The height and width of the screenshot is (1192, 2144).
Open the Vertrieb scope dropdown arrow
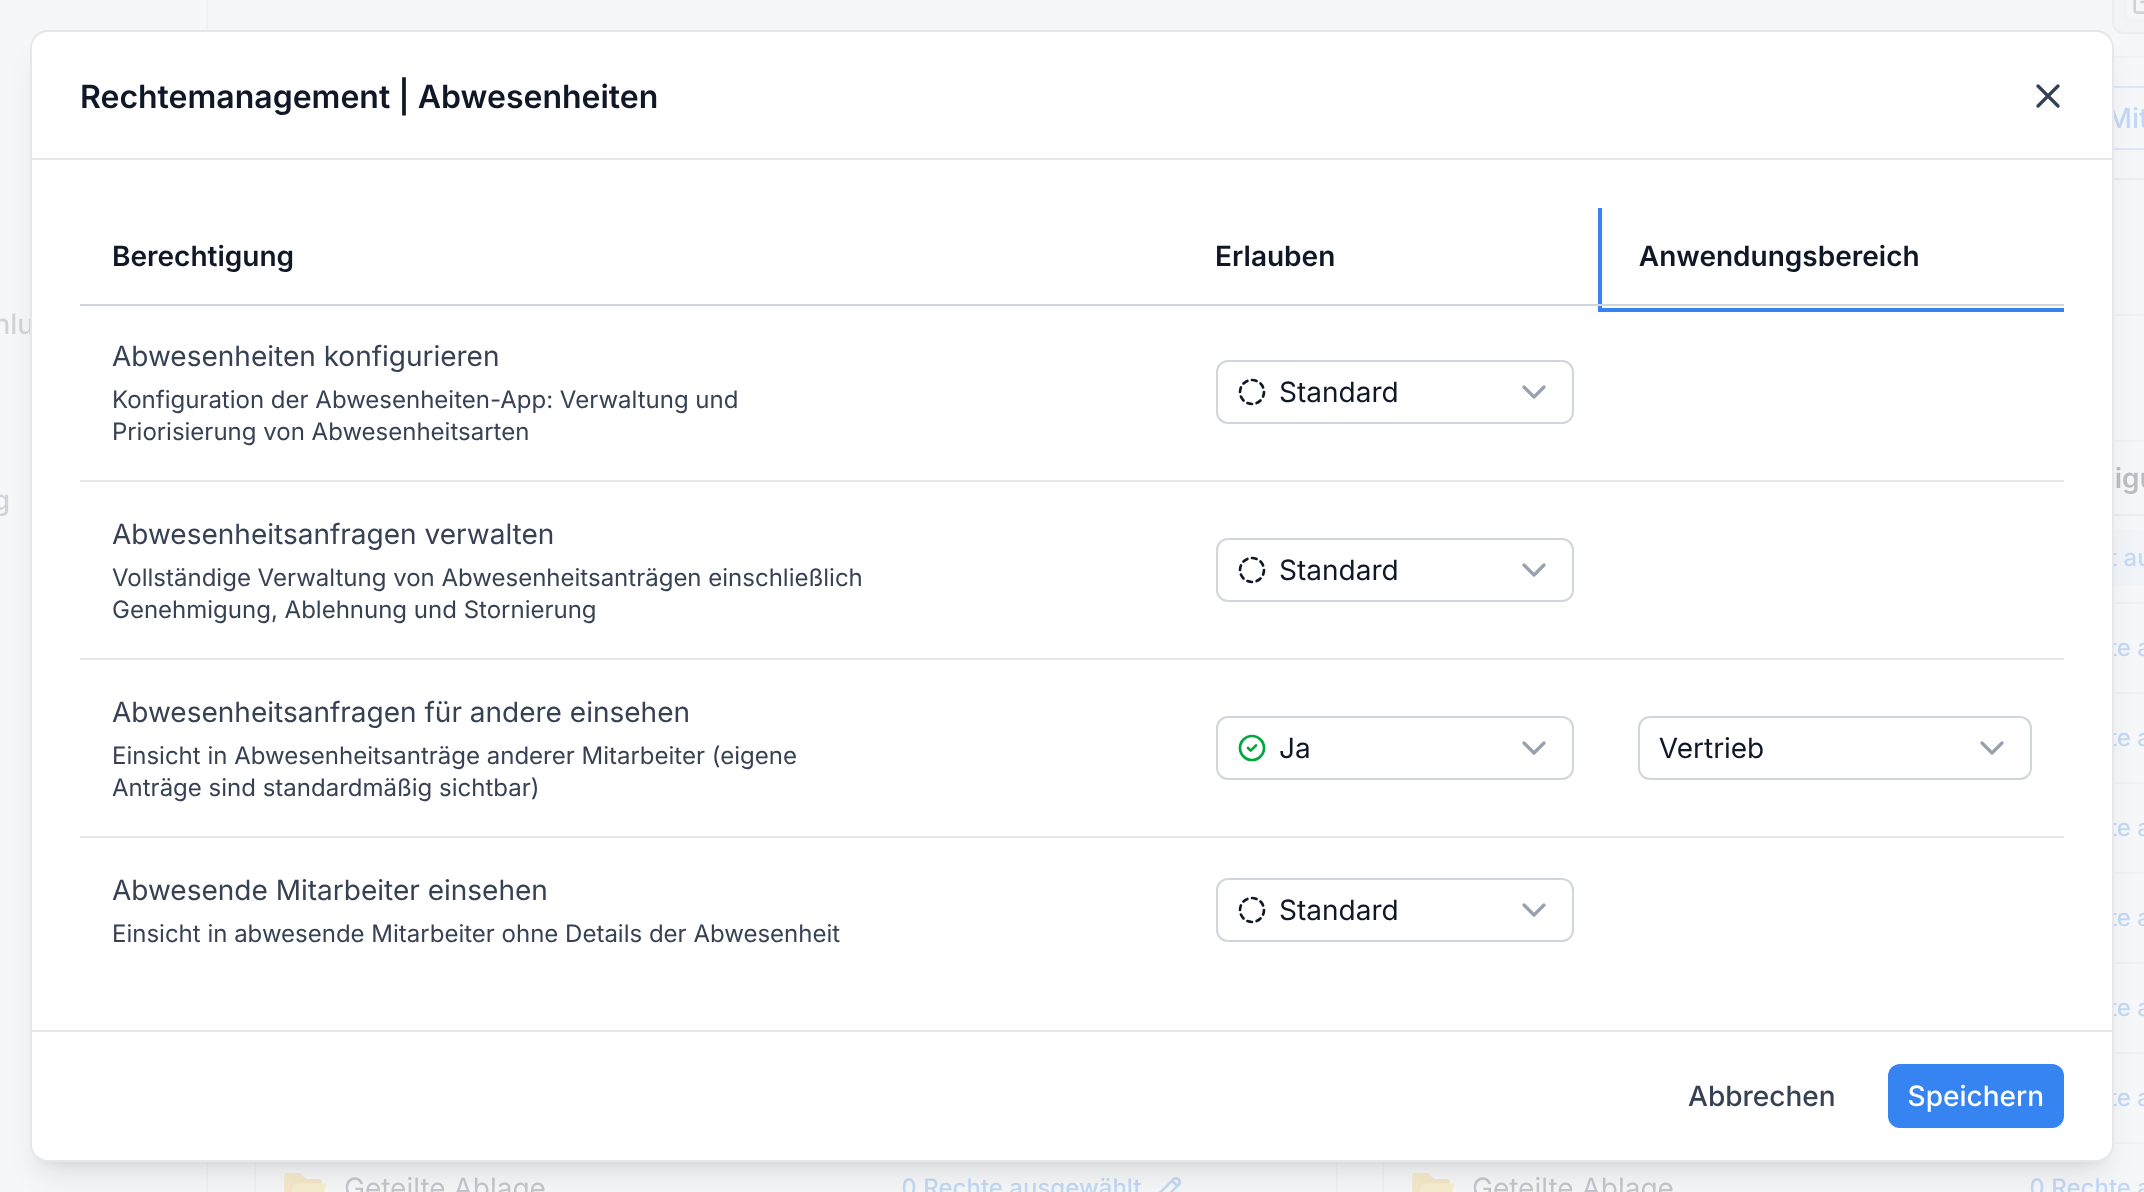tap(1992, 748)
